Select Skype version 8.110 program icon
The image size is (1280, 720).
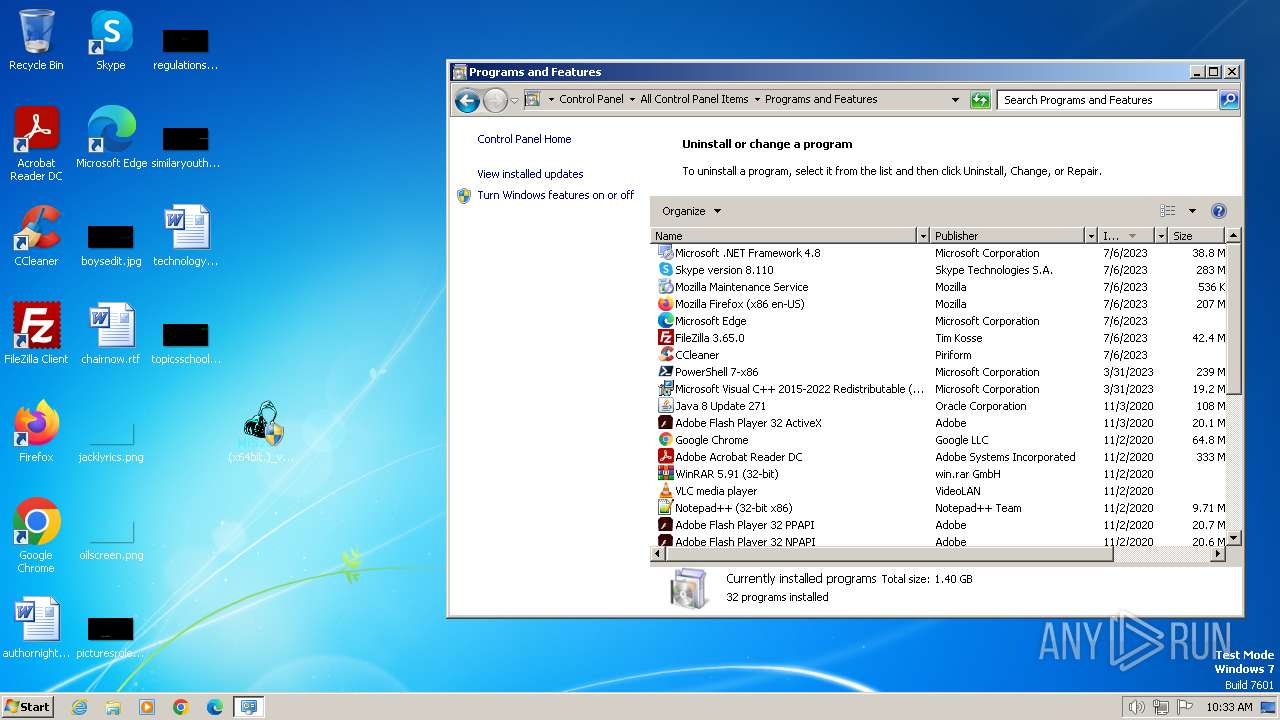(x=666, y=270)
